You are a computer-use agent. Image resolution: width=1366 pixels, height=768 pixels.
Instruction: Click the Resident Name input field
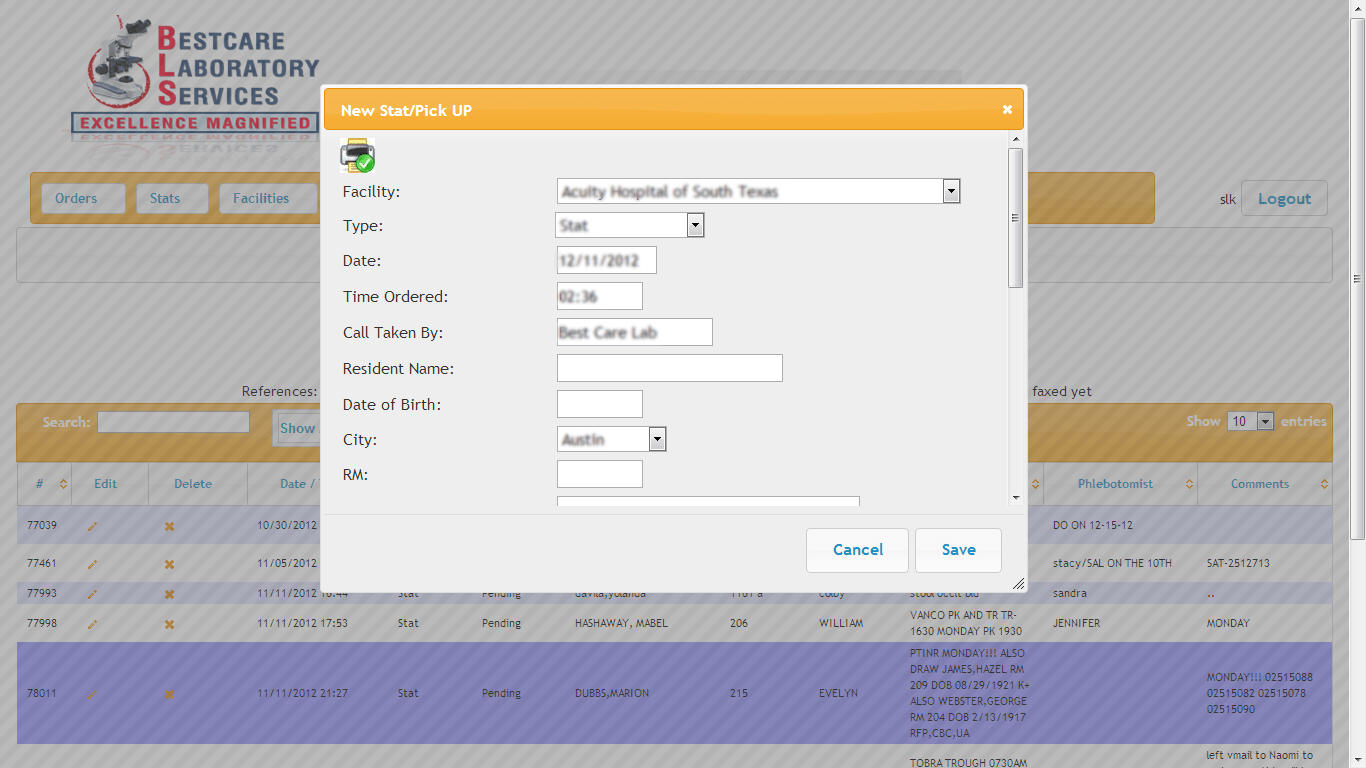(669, 368)
